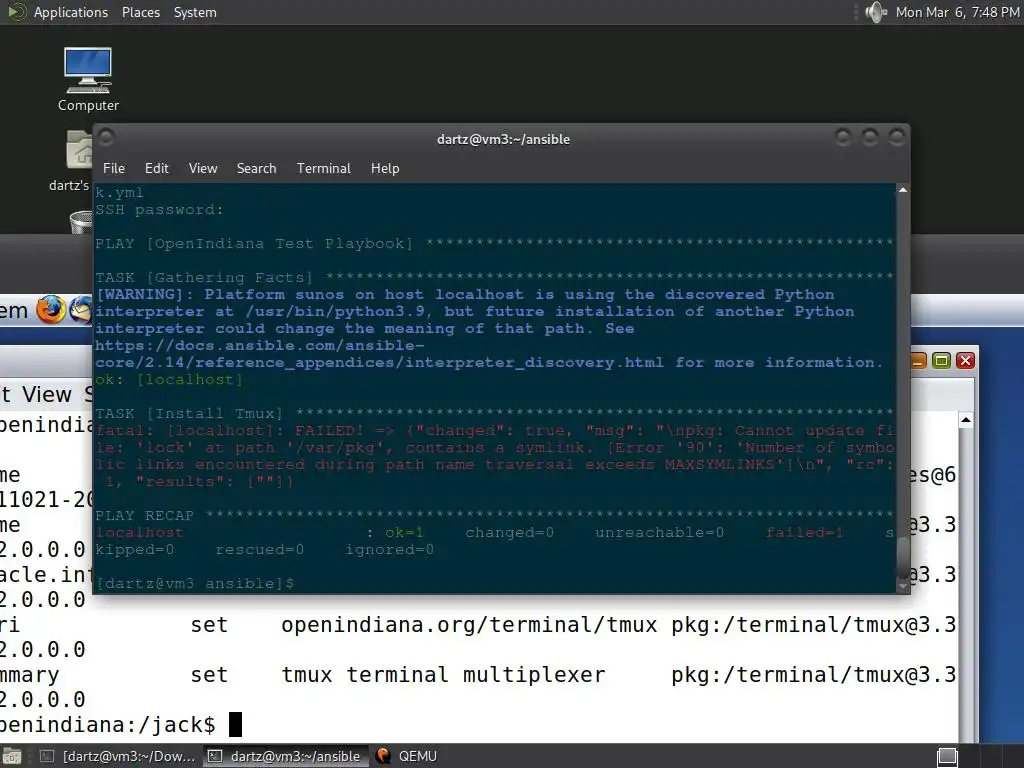Image resolution: width=1024 pixels, height=768 pixels.
Task: Click the 'fatal: [localhost]: FAILED!' text
Action: (x=229, y=430)
